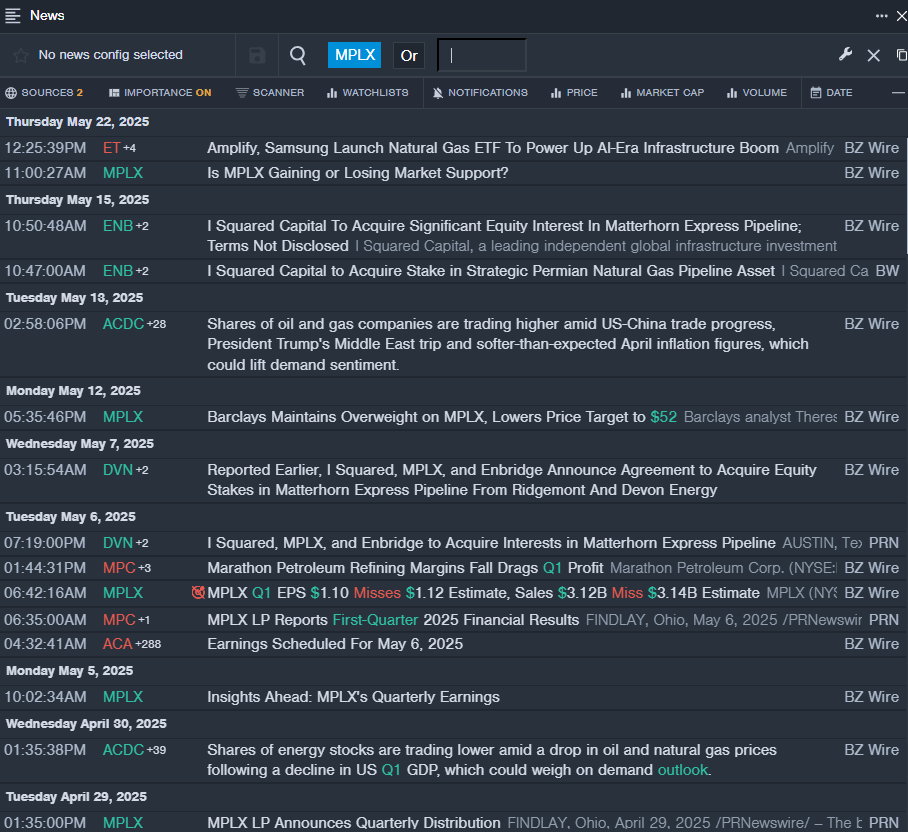The width and height of the screenshot is (908, 832).
Task: Open MPLX LP Reports First-Quarter 2025 Results
Action: [x=393, y=620]
